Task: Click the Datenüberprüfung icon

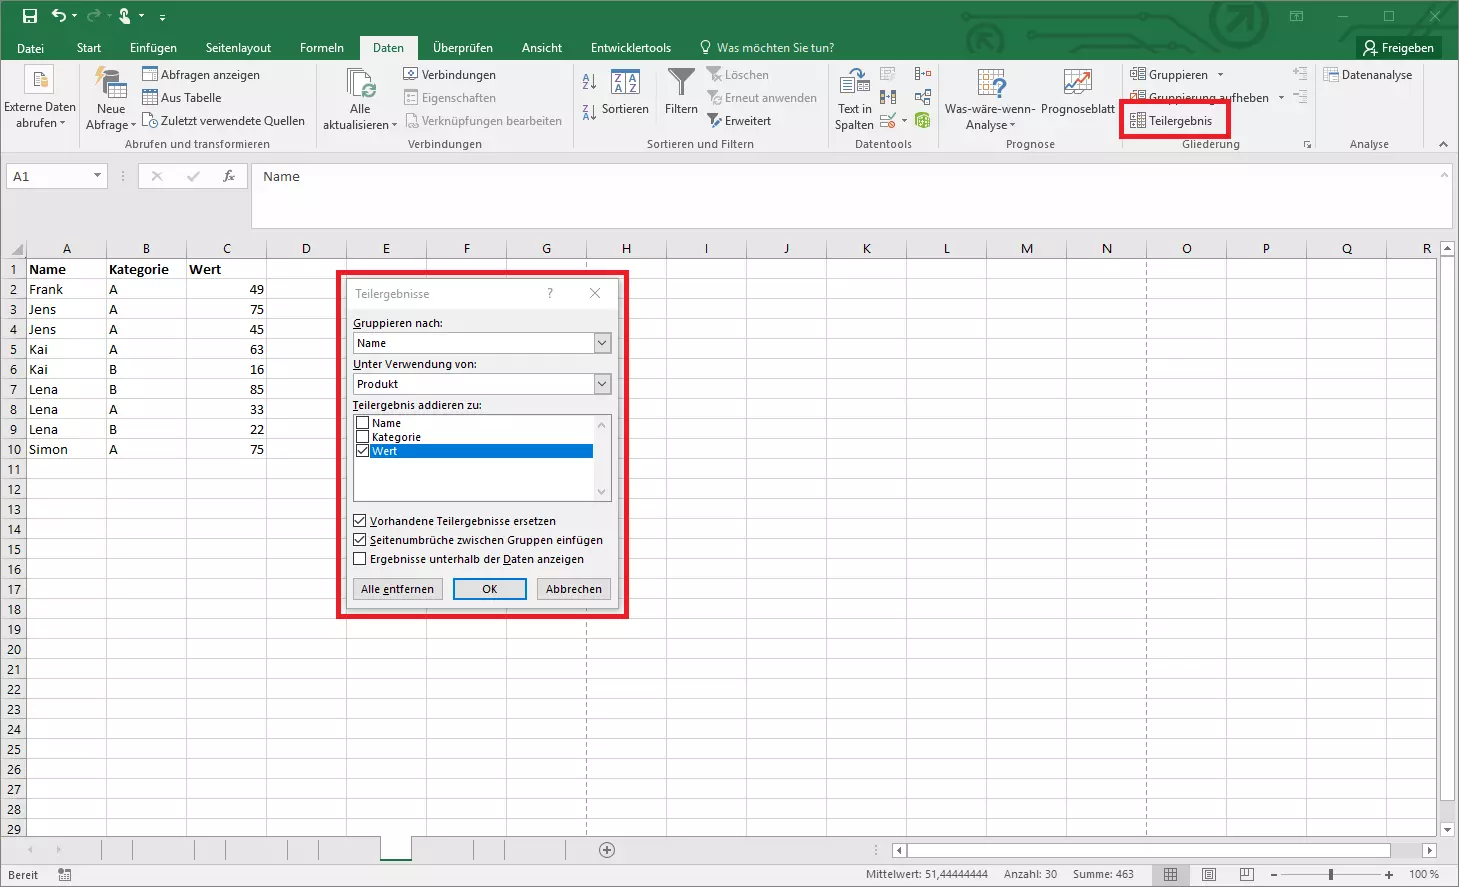Action: [888, 120]
